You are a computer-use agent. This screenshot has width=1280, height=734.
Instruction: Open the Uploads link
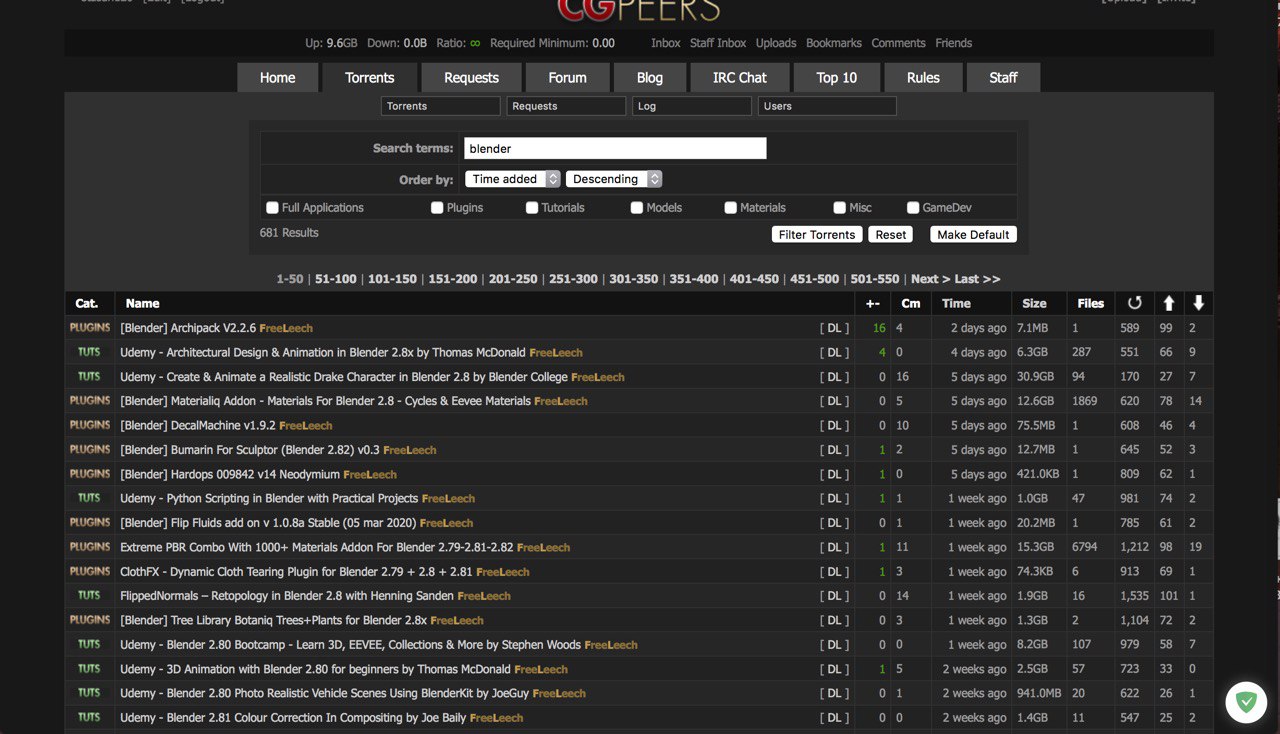(776, 43)
